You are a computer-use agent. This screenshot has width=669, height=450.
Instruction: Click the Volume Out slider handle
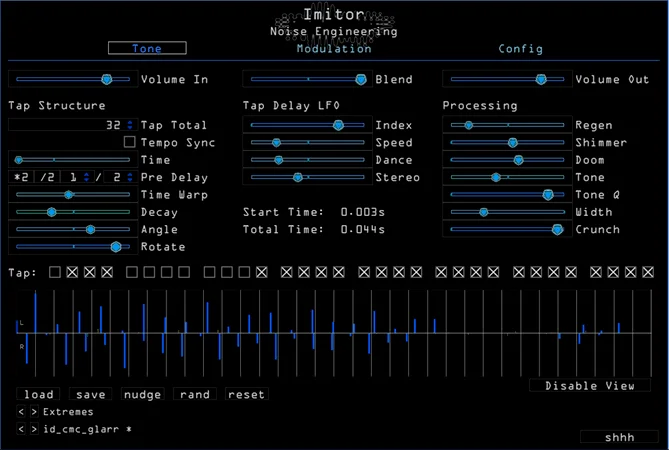point(541,79)
